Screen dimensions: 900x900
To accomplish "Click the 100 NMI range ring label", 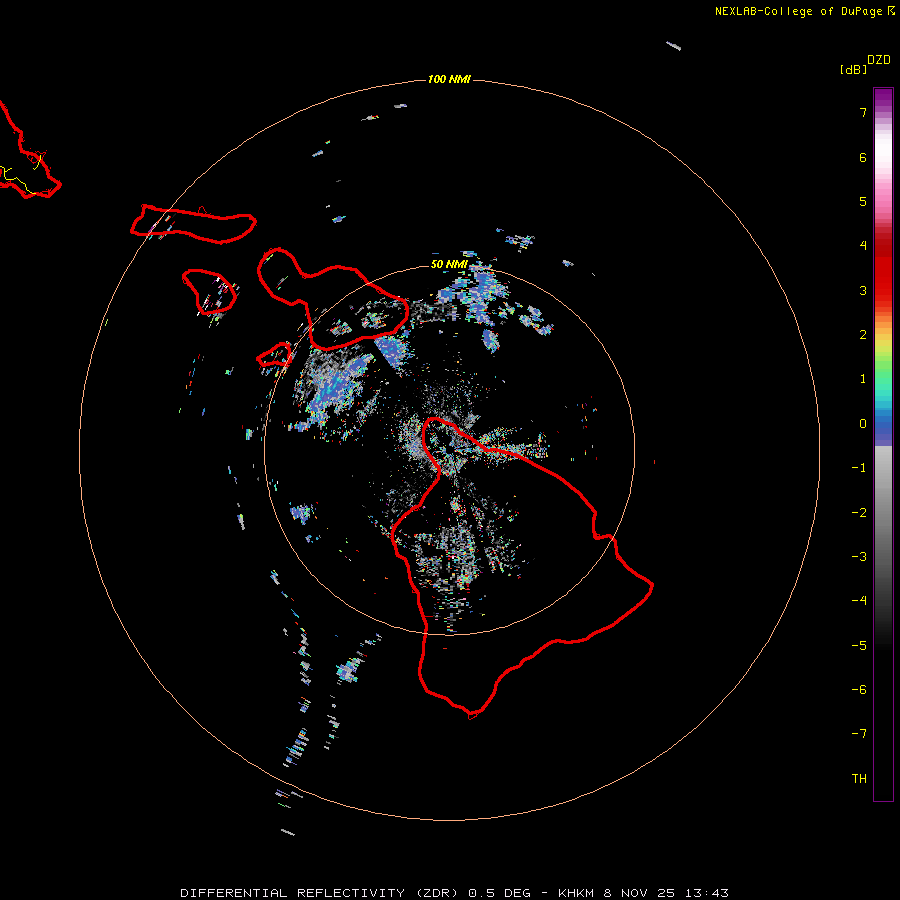I will (x=449, y=79).
